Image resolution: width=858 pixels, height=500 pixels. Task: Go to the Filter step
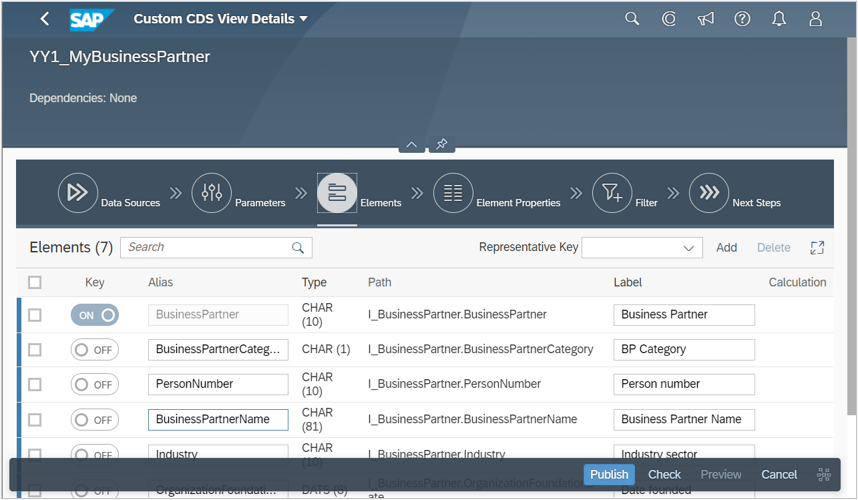tap(612, 193)
